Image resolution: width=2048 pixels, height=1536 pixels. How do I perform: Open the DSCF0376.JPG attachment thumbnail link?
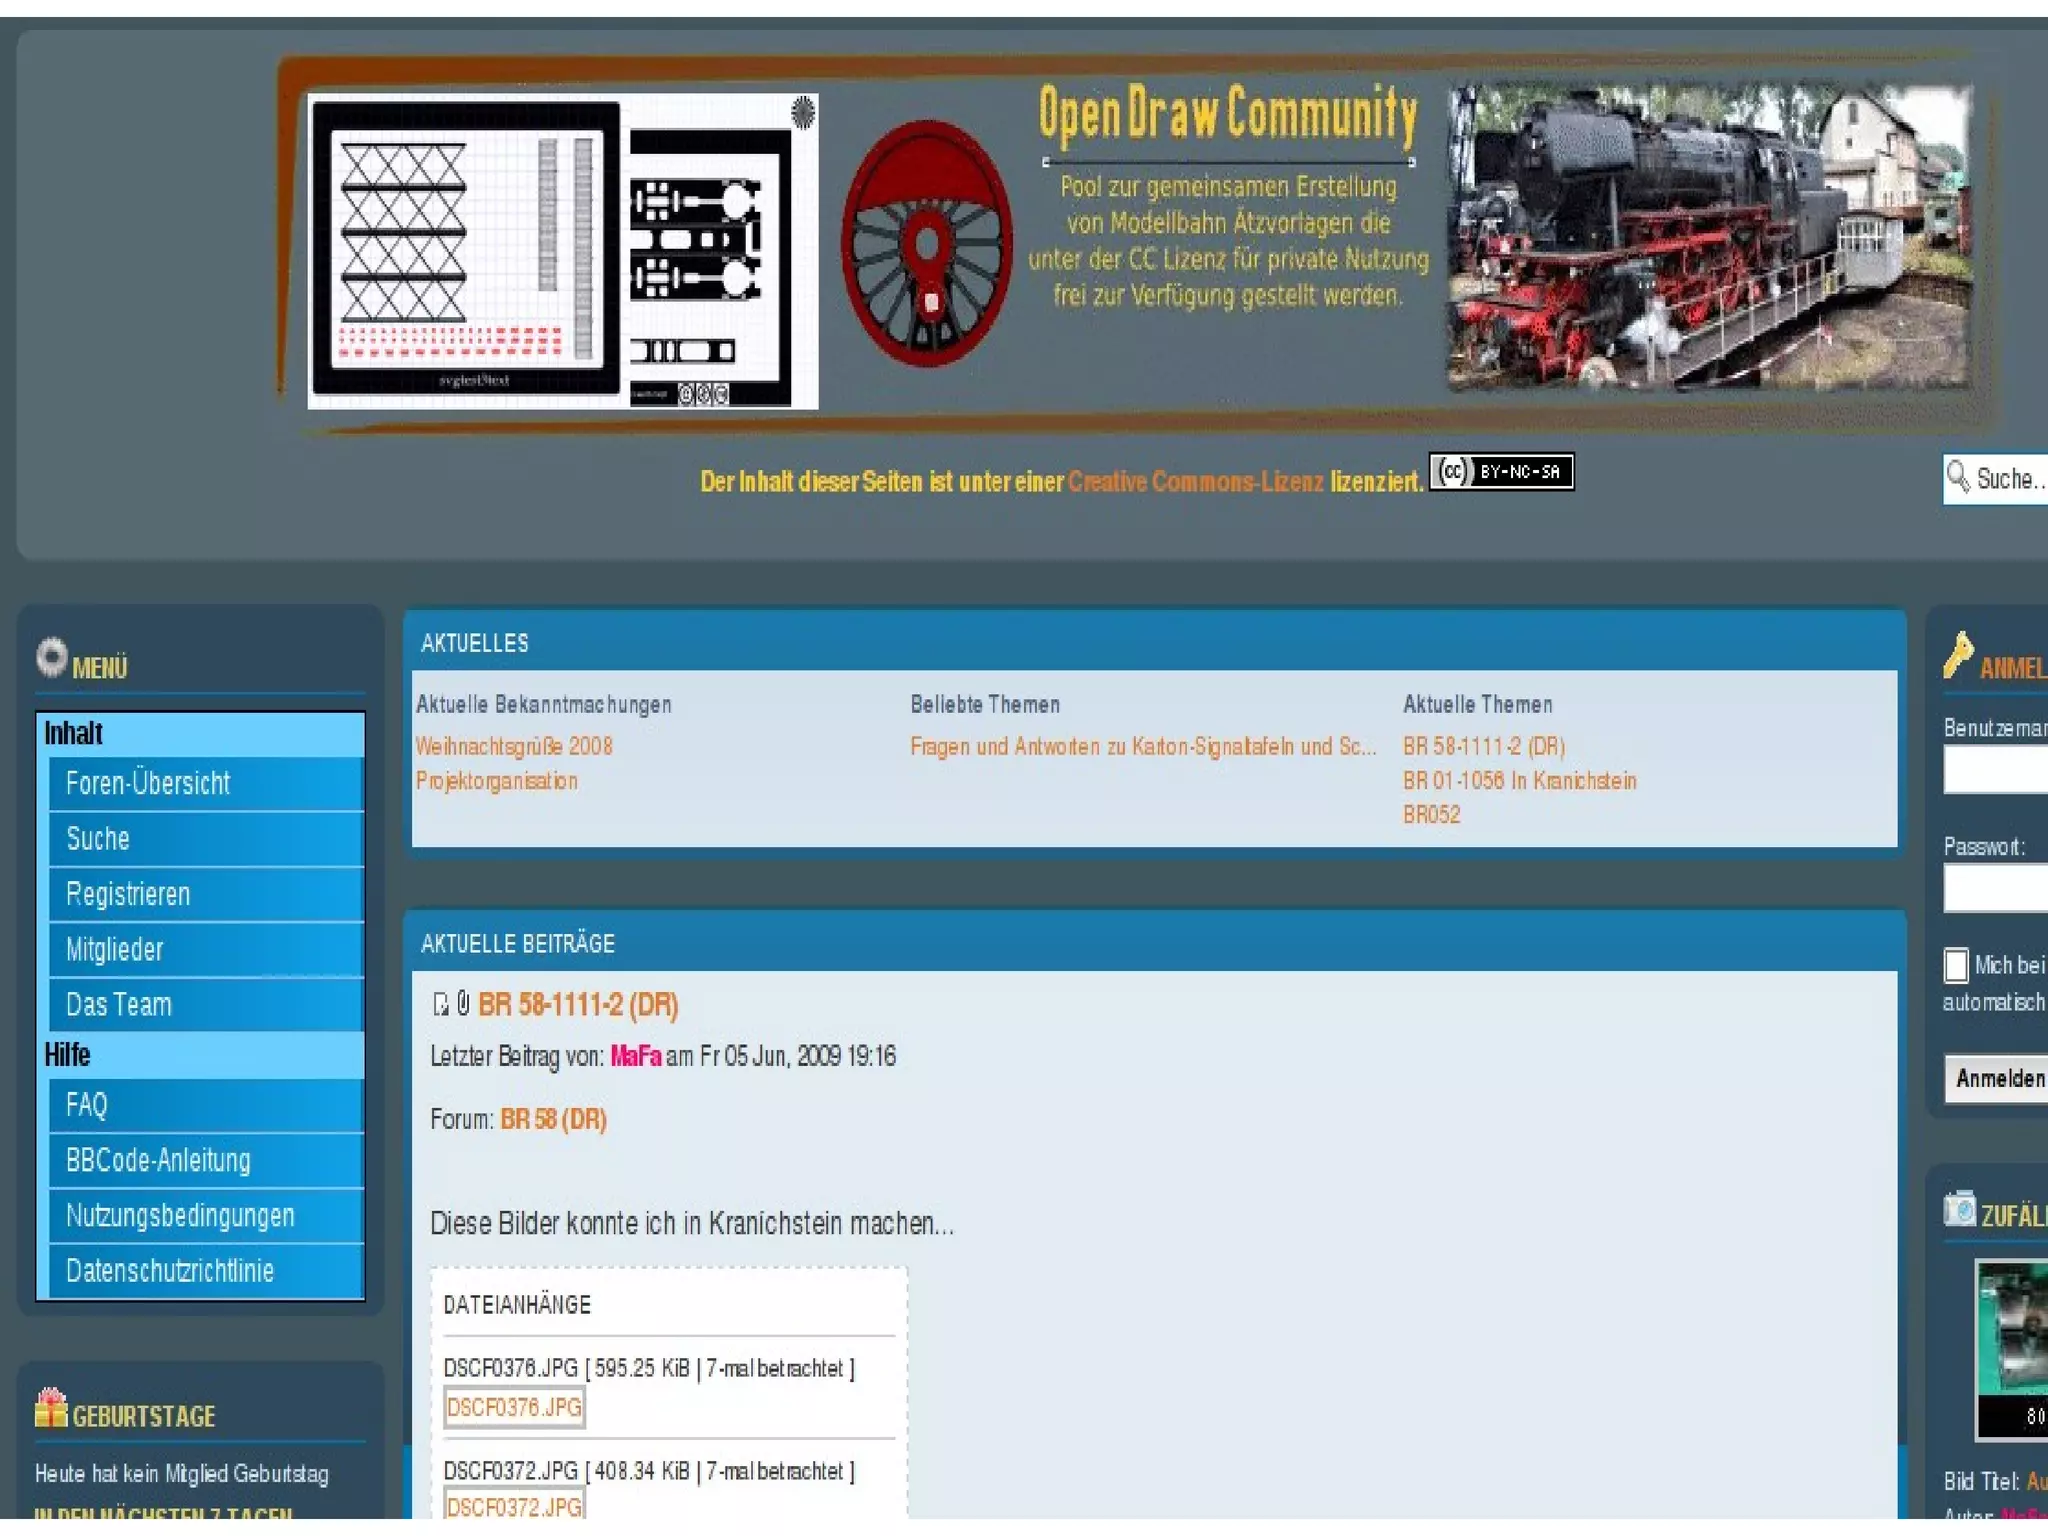(514, 1408)
